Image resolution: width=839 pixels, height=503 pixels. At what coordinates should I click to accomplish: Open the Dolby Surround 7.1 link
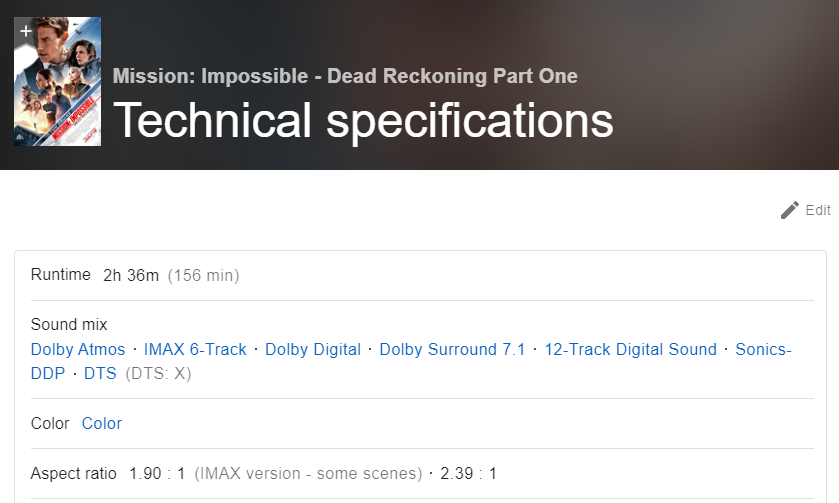coord(452,349)
